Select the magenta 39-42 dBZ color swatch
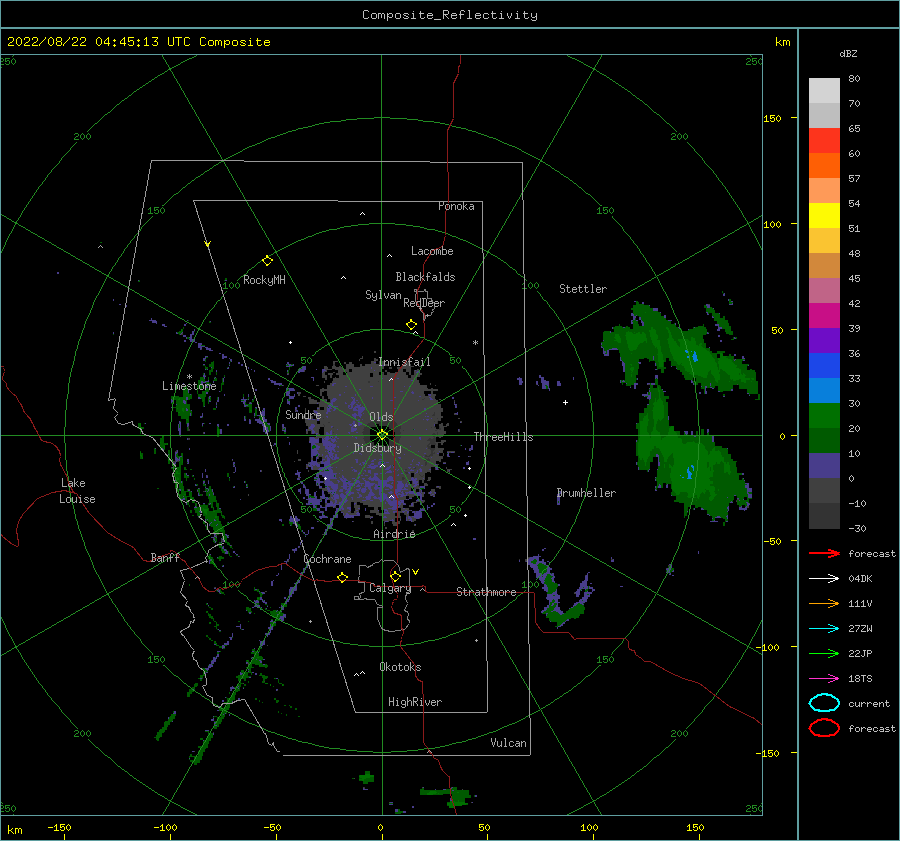The height and width of the screenshot is (841, 900). coord(824,316)
